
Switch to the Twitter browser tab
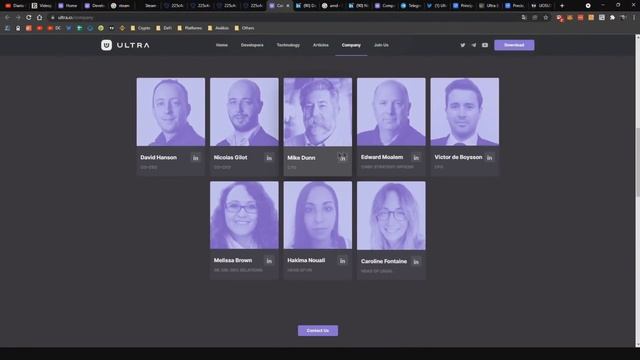point(436,6)
